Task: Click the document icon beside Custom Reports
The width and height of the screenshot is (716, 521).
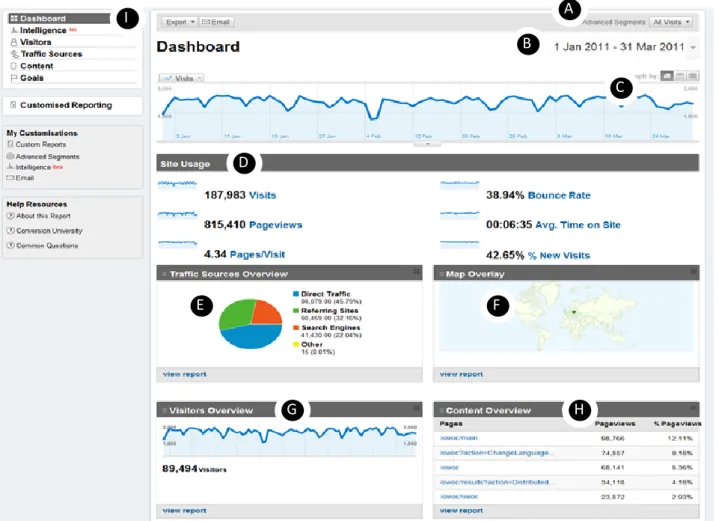Action: [x=10, y=144]
